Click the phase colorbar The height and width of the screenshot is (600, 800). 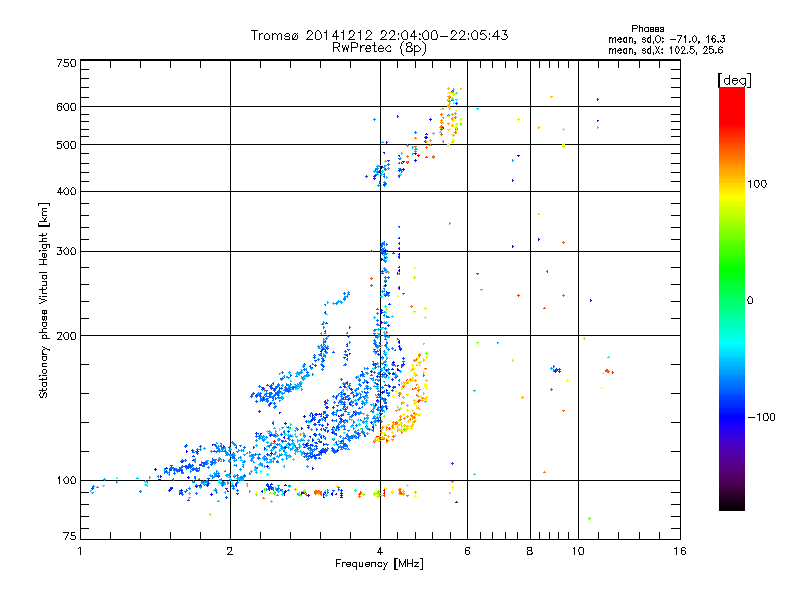pyautogui.click(x=732, y=298)
